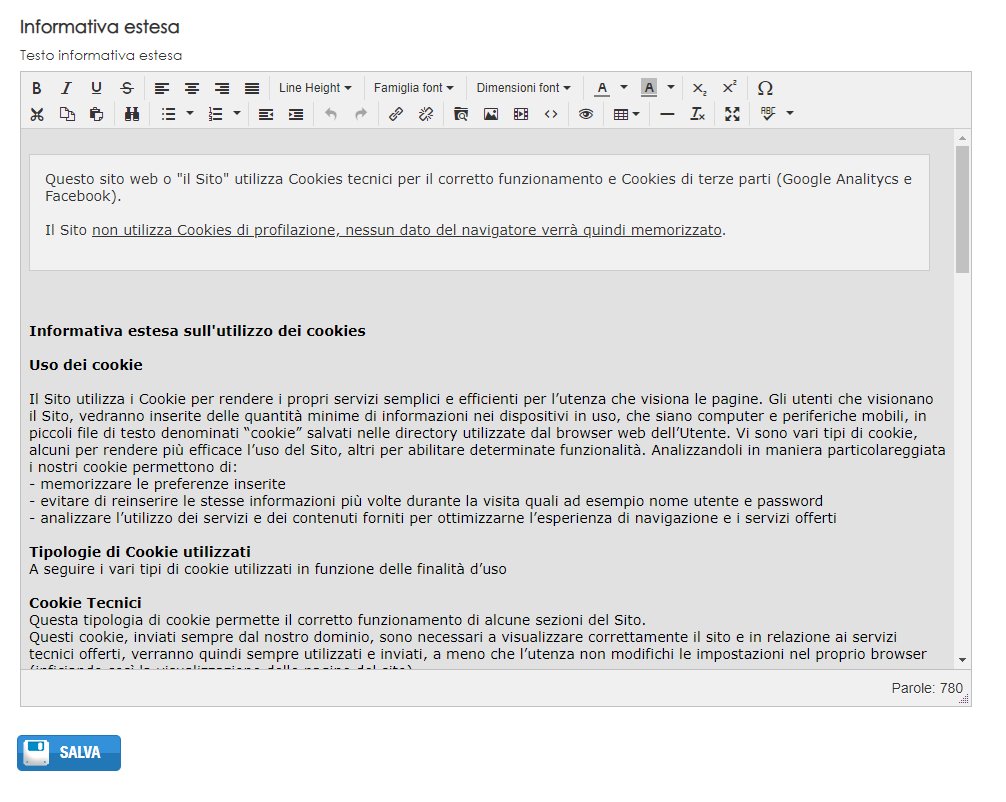The width and height of the screenshot is (1006, 802).
Task: Open the Line Height dropdown
Action: 315,88
